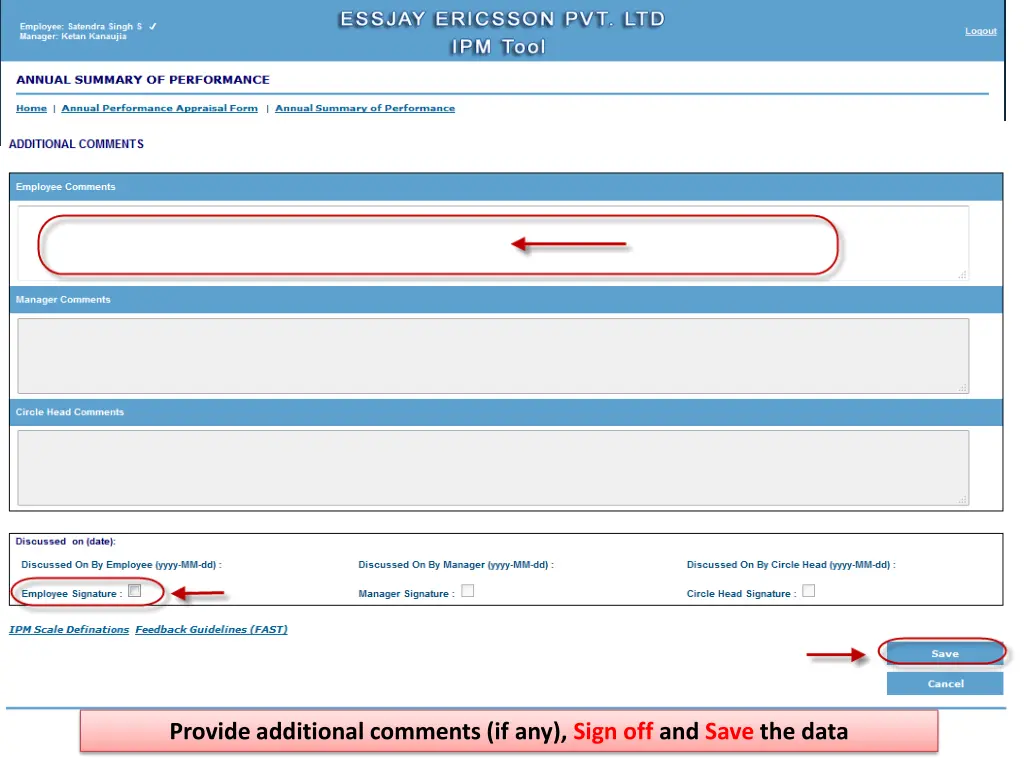Tick the Circle Head Signature checkbox
Viewport: 1024px width, 768px height.
pyautogui.click(x=808, y=591)
